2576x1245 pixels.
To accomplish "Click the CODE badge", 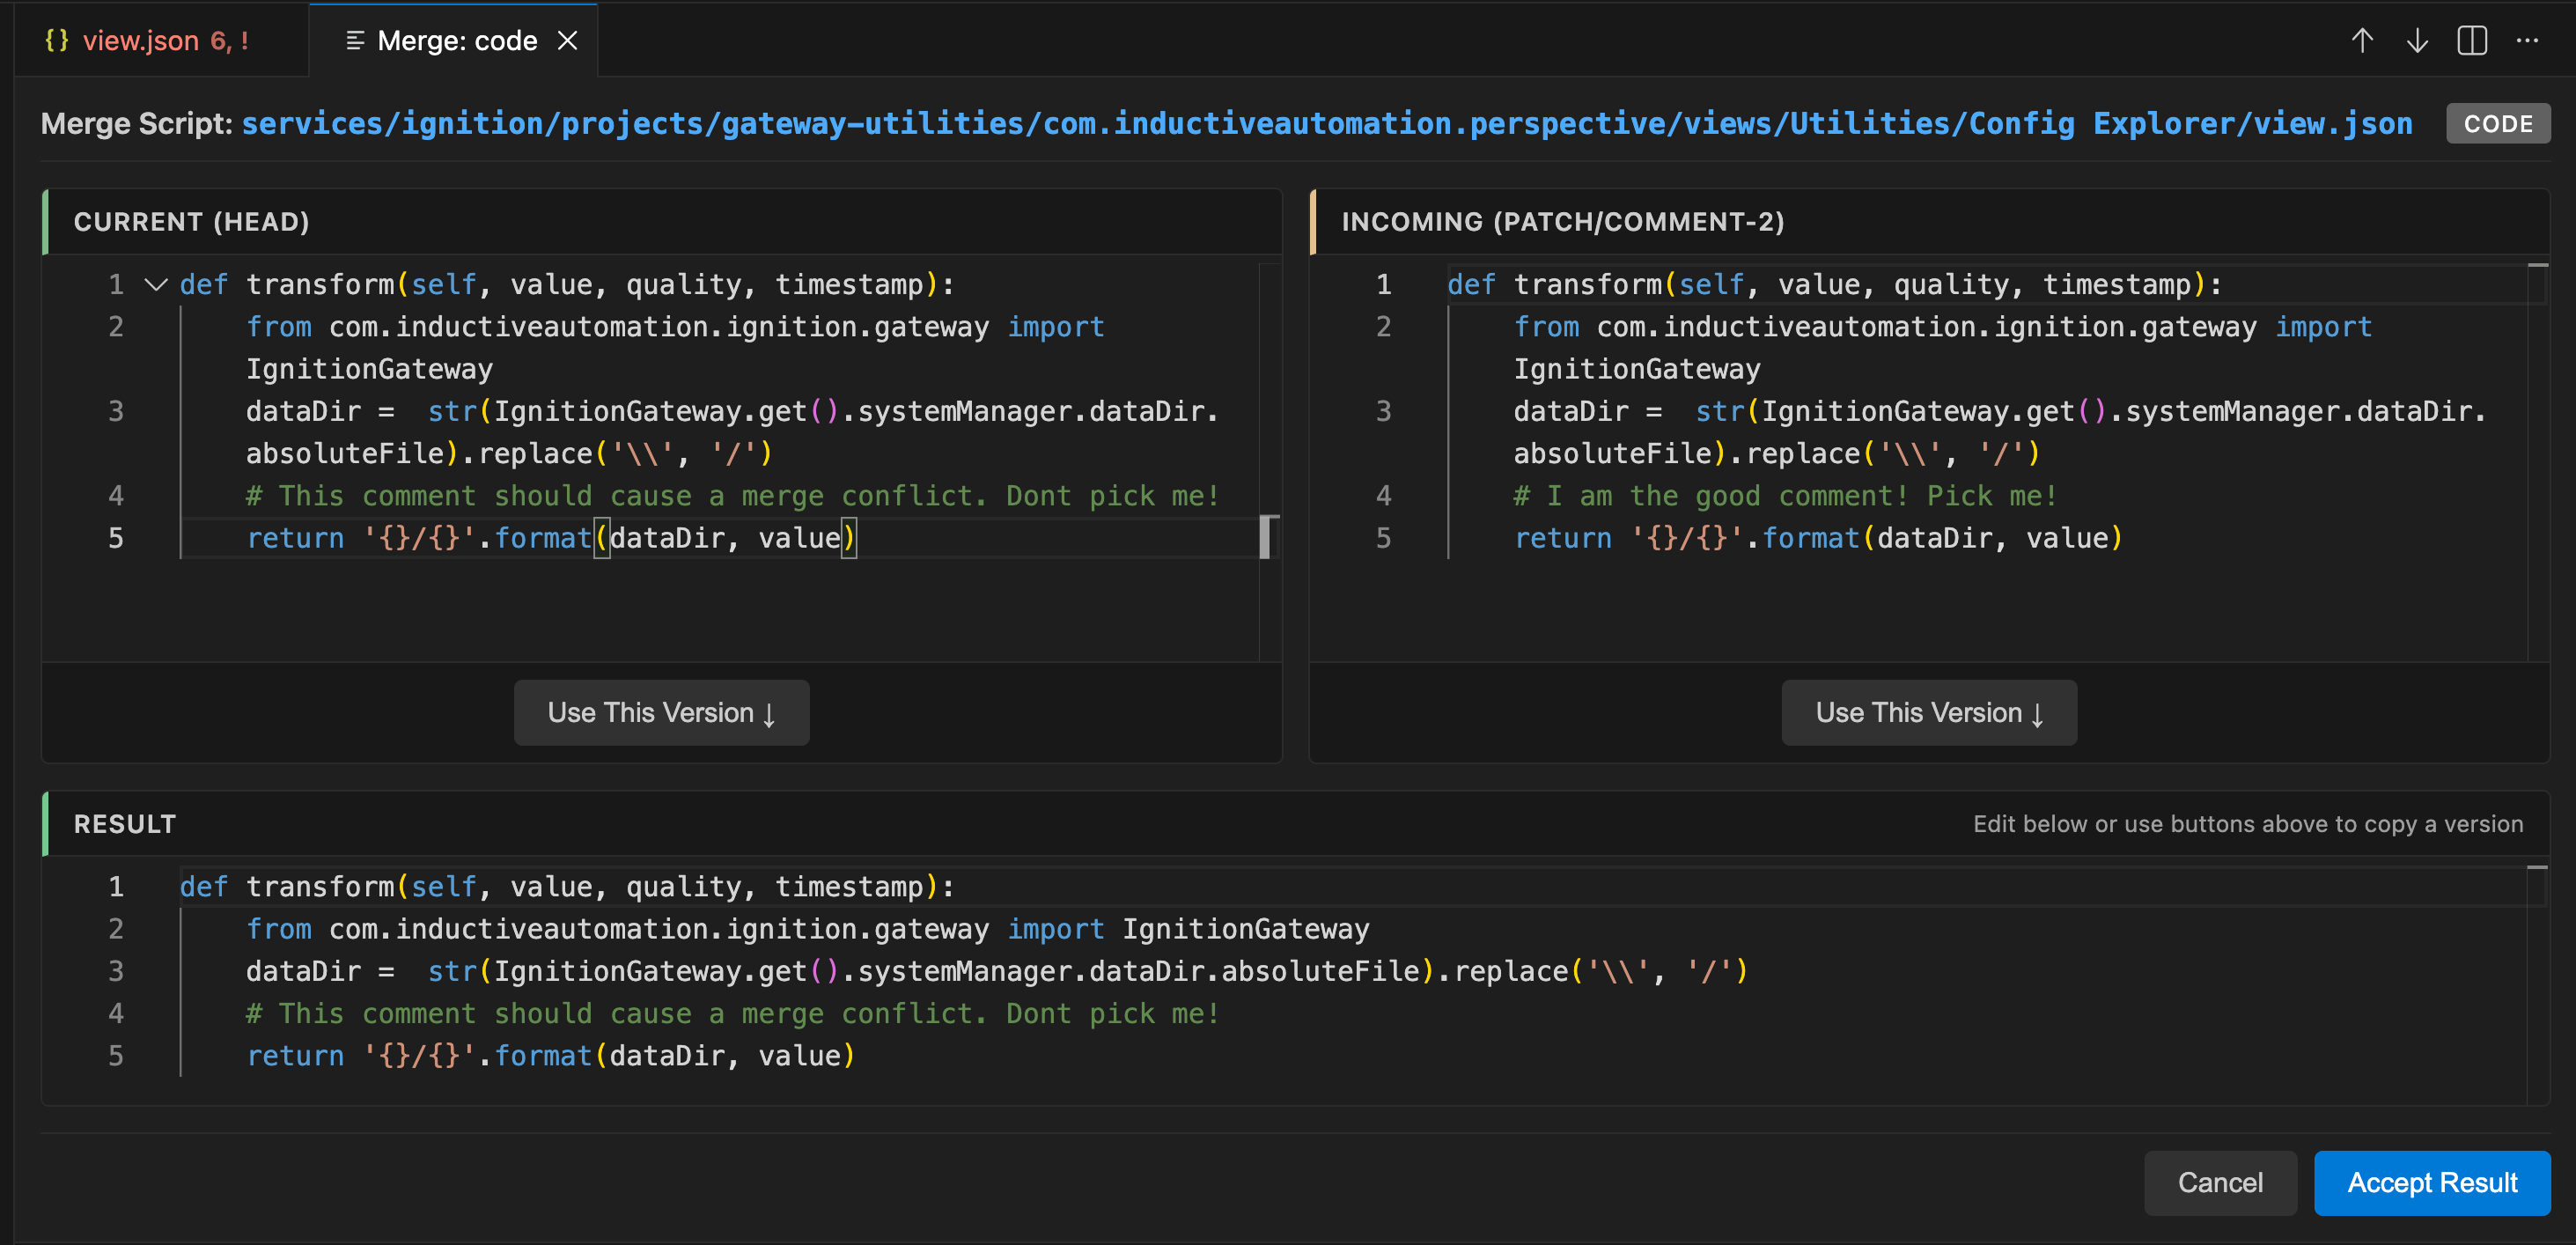I will click(2498, 124).
